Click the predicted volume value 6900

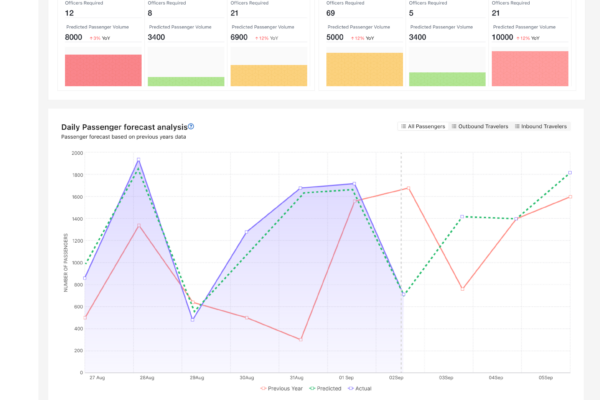click(x=239, y=38)
